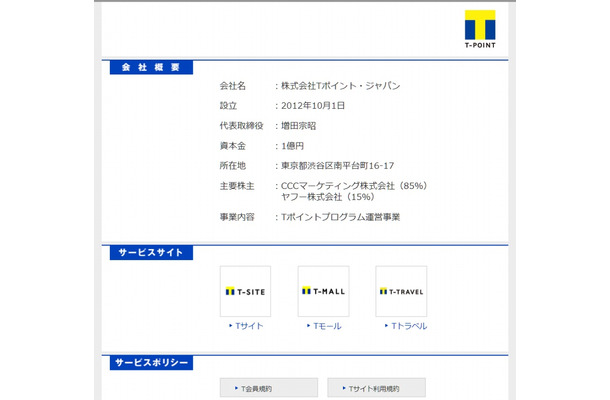Click the 設立 label
The image size is (610, 400).
click(228, 106)
